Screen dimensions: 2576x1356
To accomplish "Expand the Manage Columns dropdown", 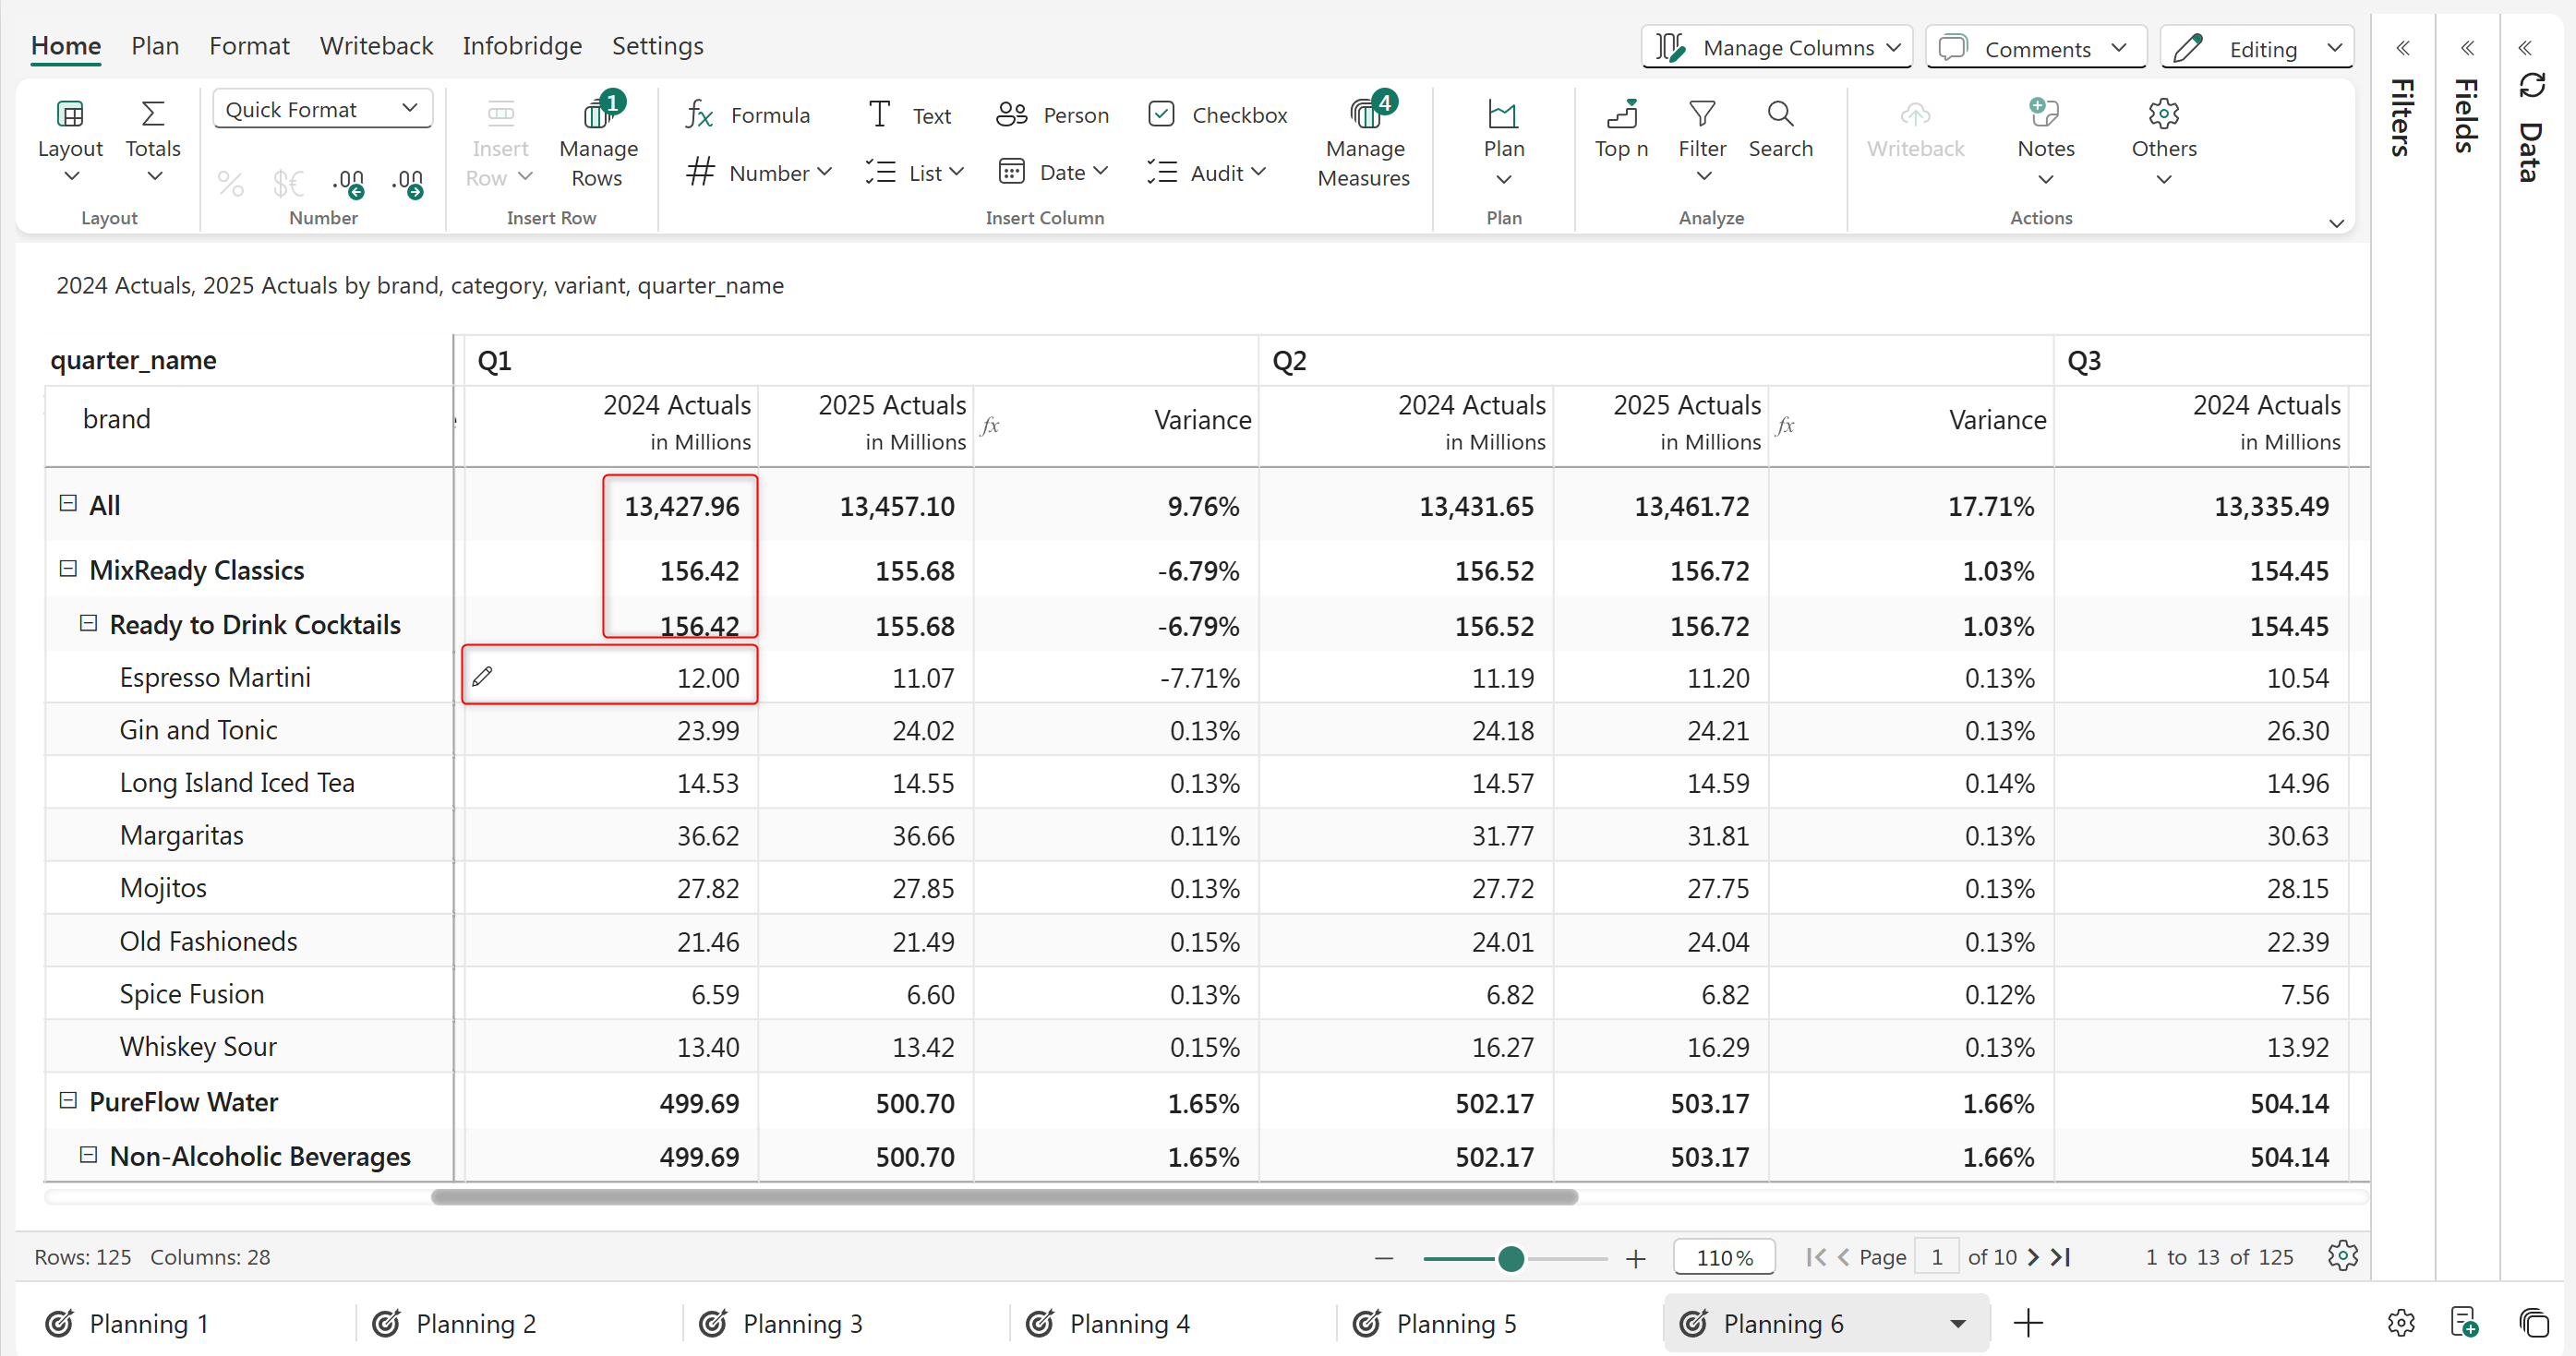I will coord(1776,47).
